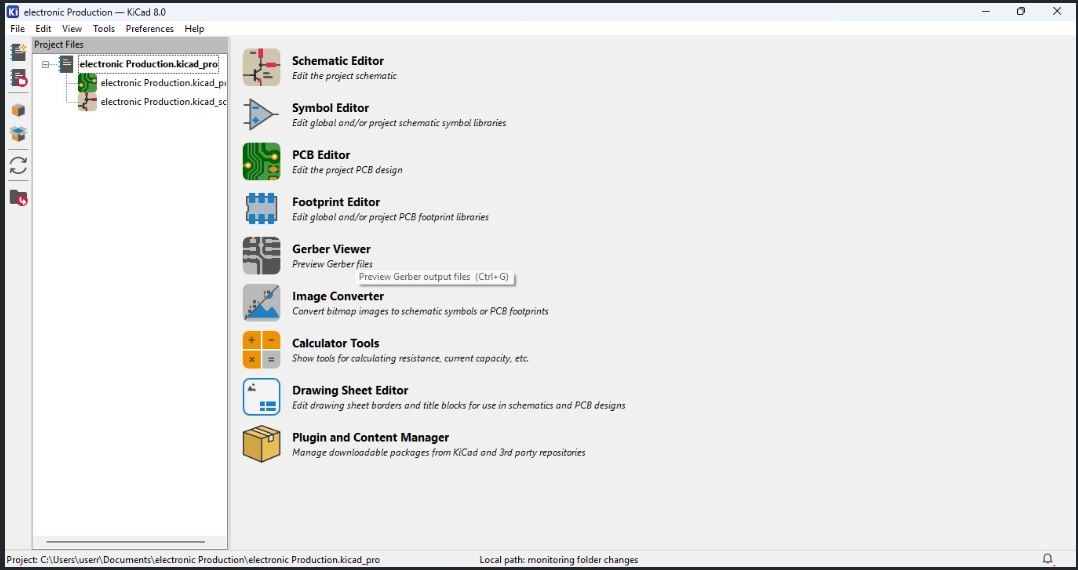Click the Gerber Viewer title

coord(331,249)
